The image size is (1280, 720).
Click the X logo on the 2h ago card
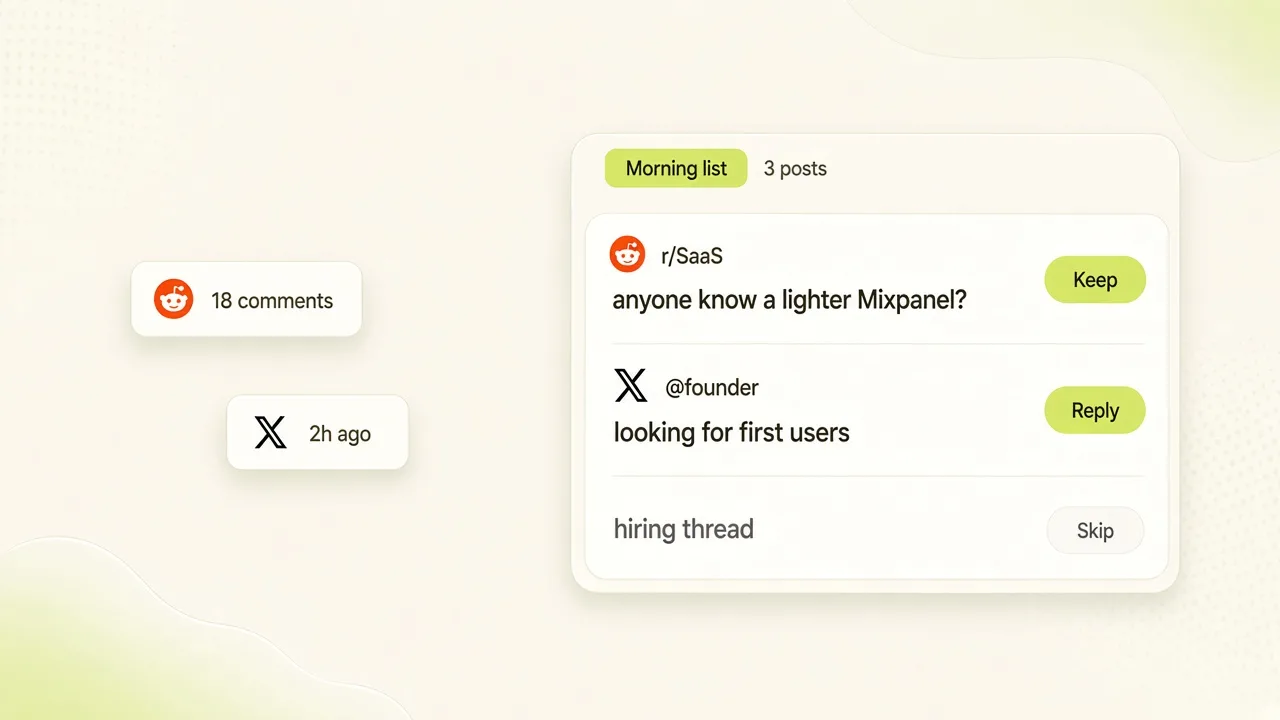[270, 433]
